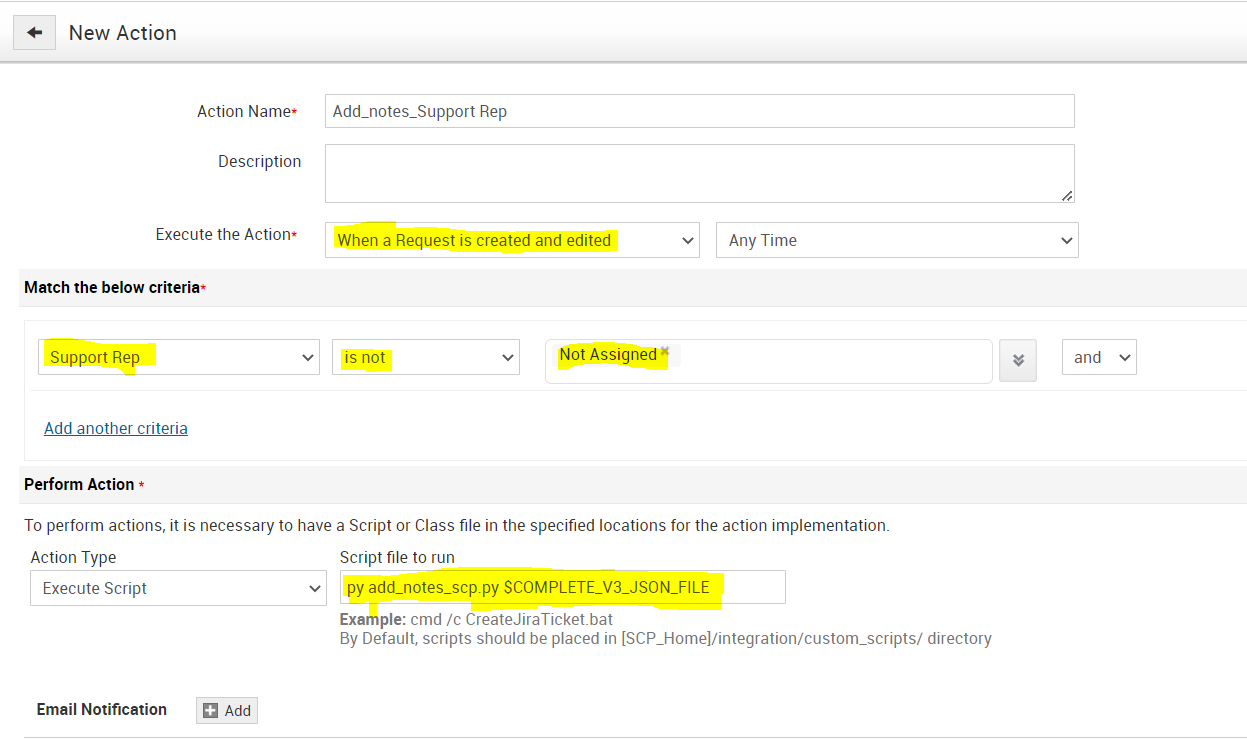Click inside the Description text area
The height and width of the screenshot is (739, 1247).
click(x=699, y=172)
